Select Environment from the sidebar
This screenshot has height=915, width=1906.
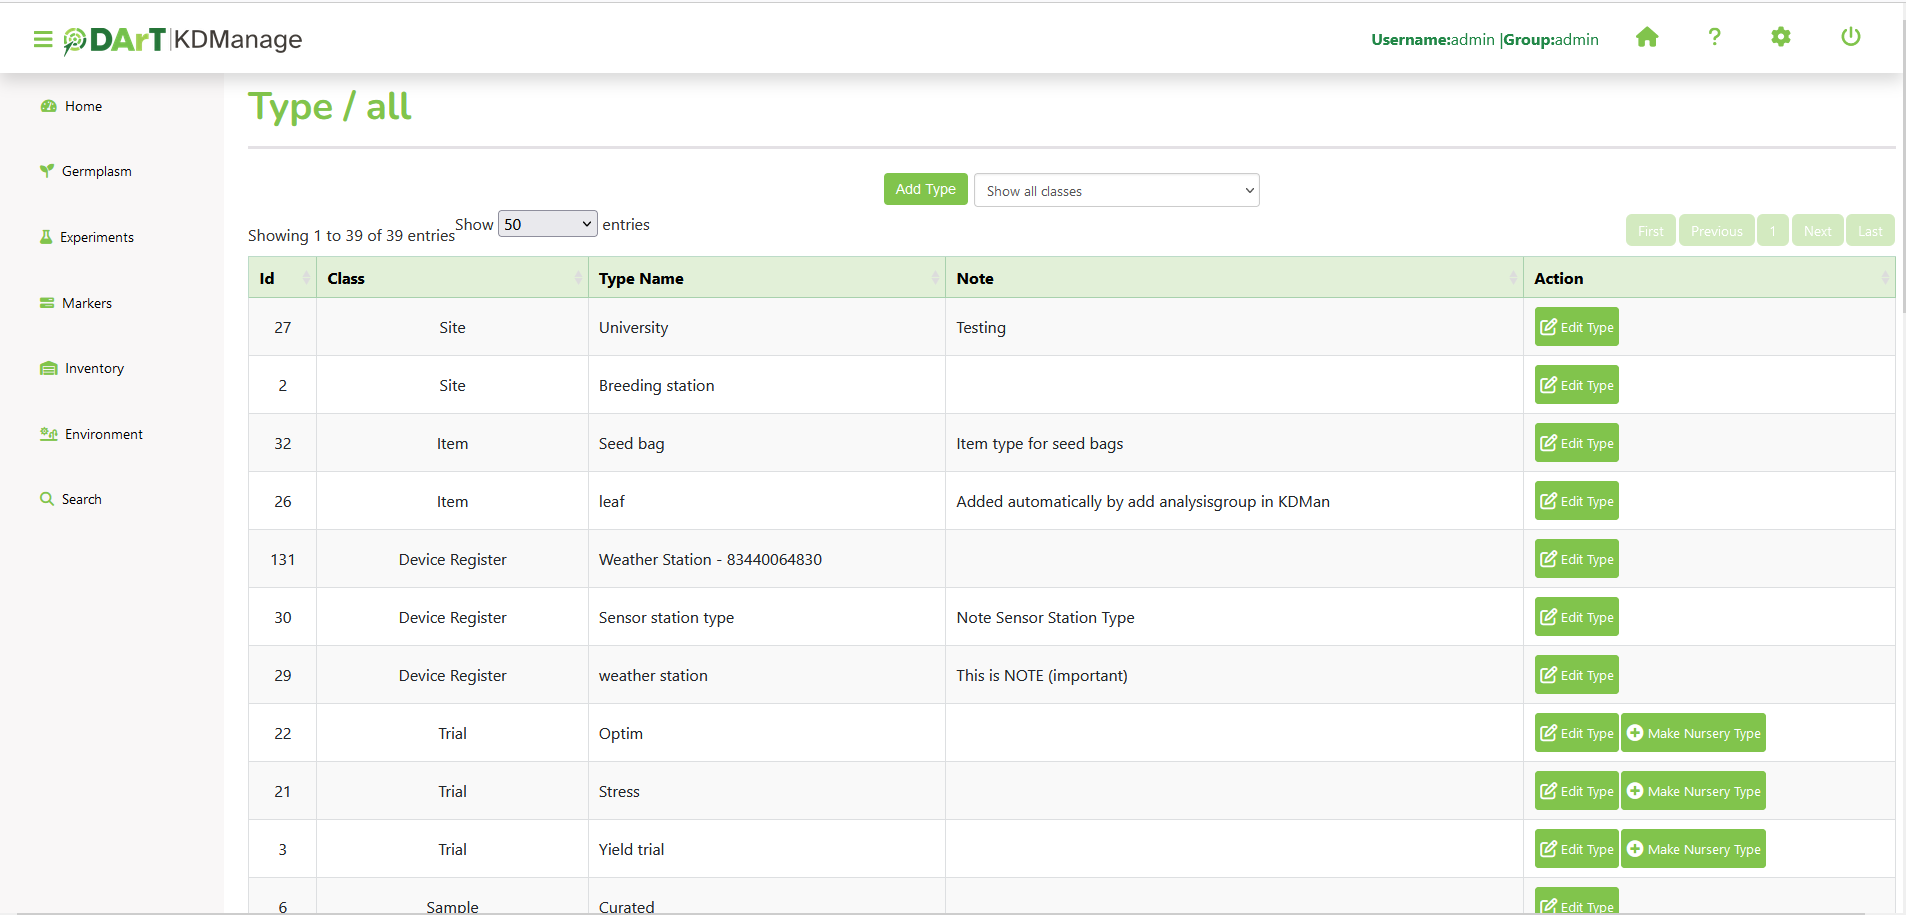(x=103, y=435)
